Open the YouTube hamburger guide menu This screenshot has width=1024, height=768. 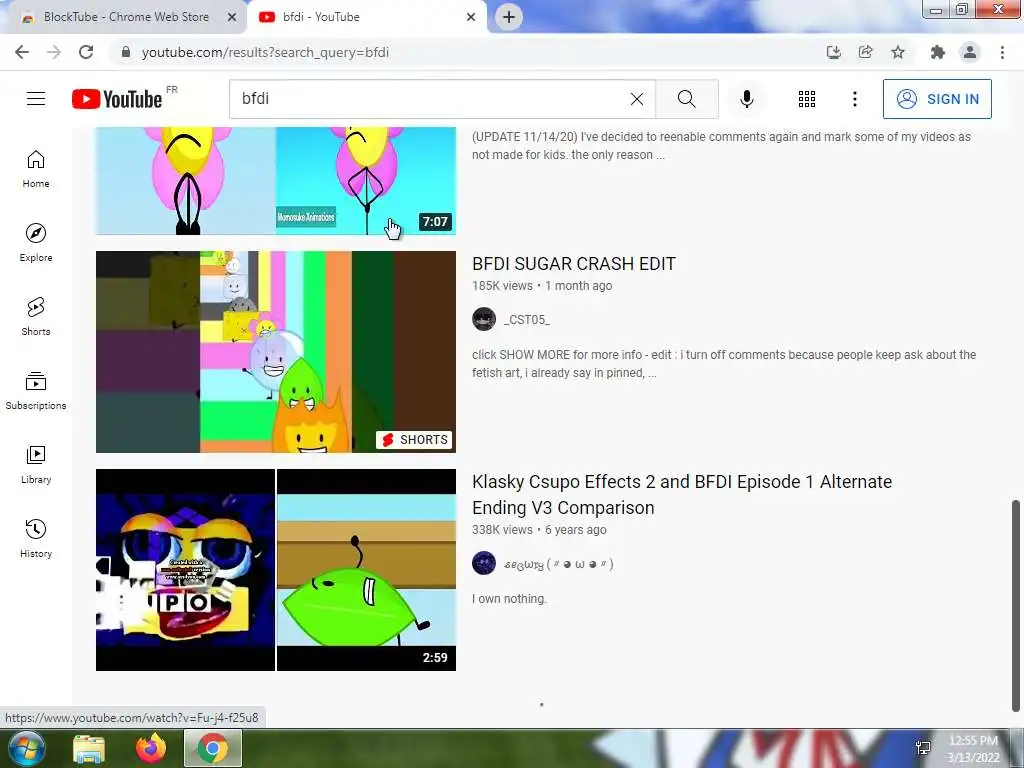(36, 99)
